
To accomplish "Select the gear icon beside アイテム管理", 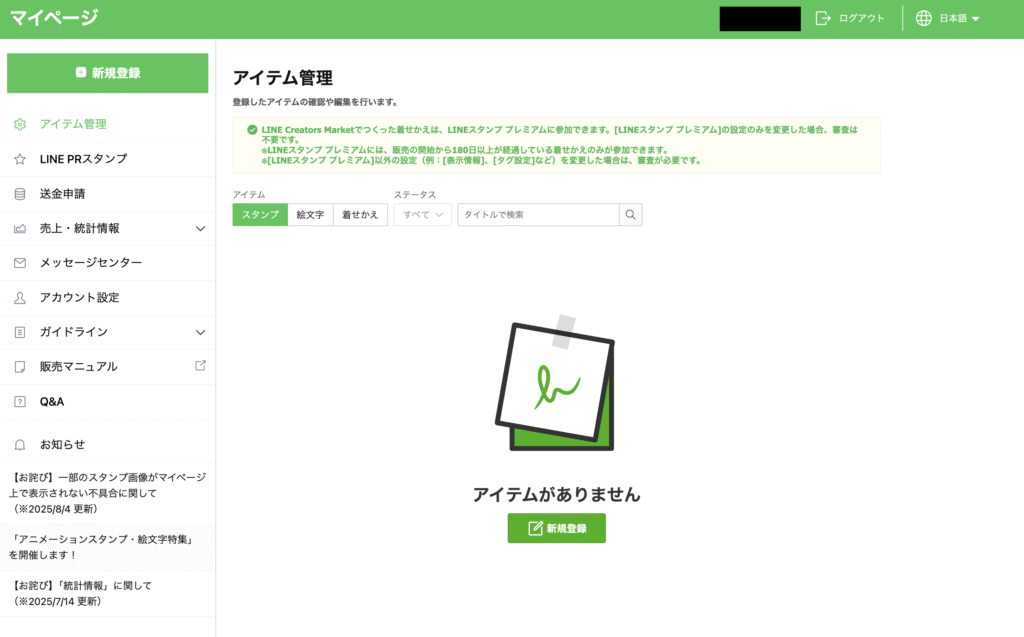I will pos(20,124).
